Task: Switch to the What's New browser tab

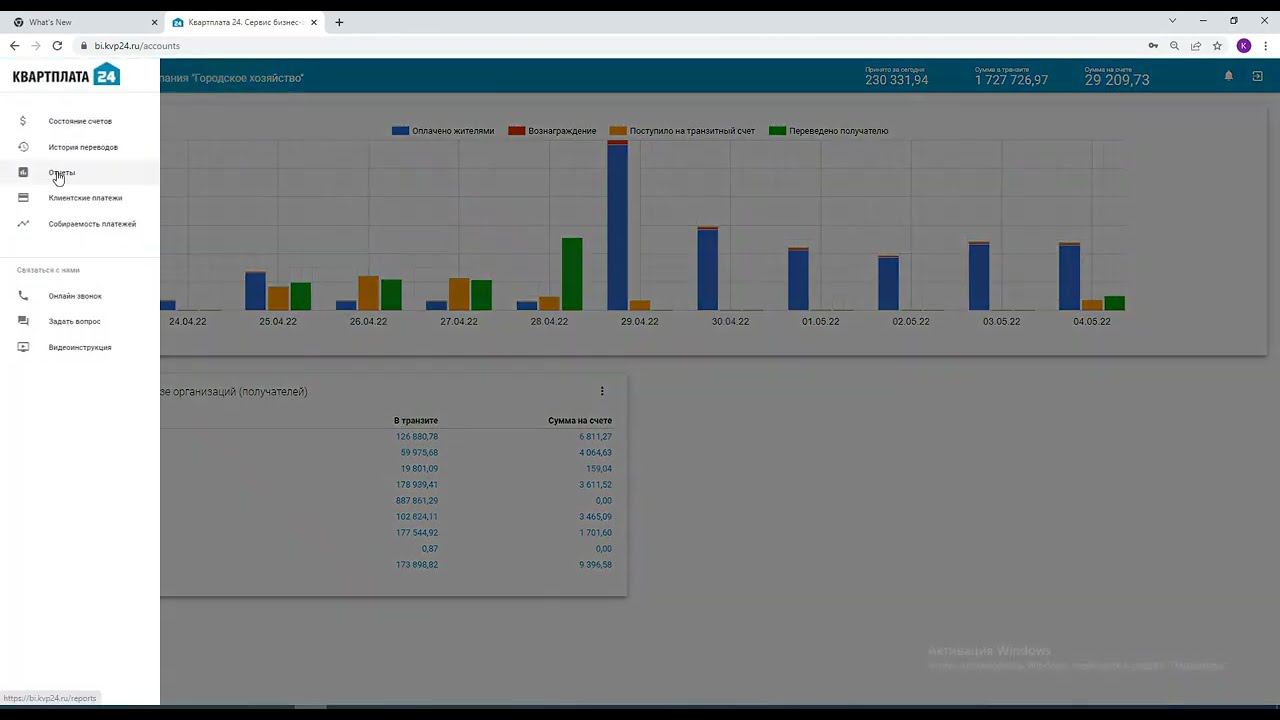Action: point(82,22)
